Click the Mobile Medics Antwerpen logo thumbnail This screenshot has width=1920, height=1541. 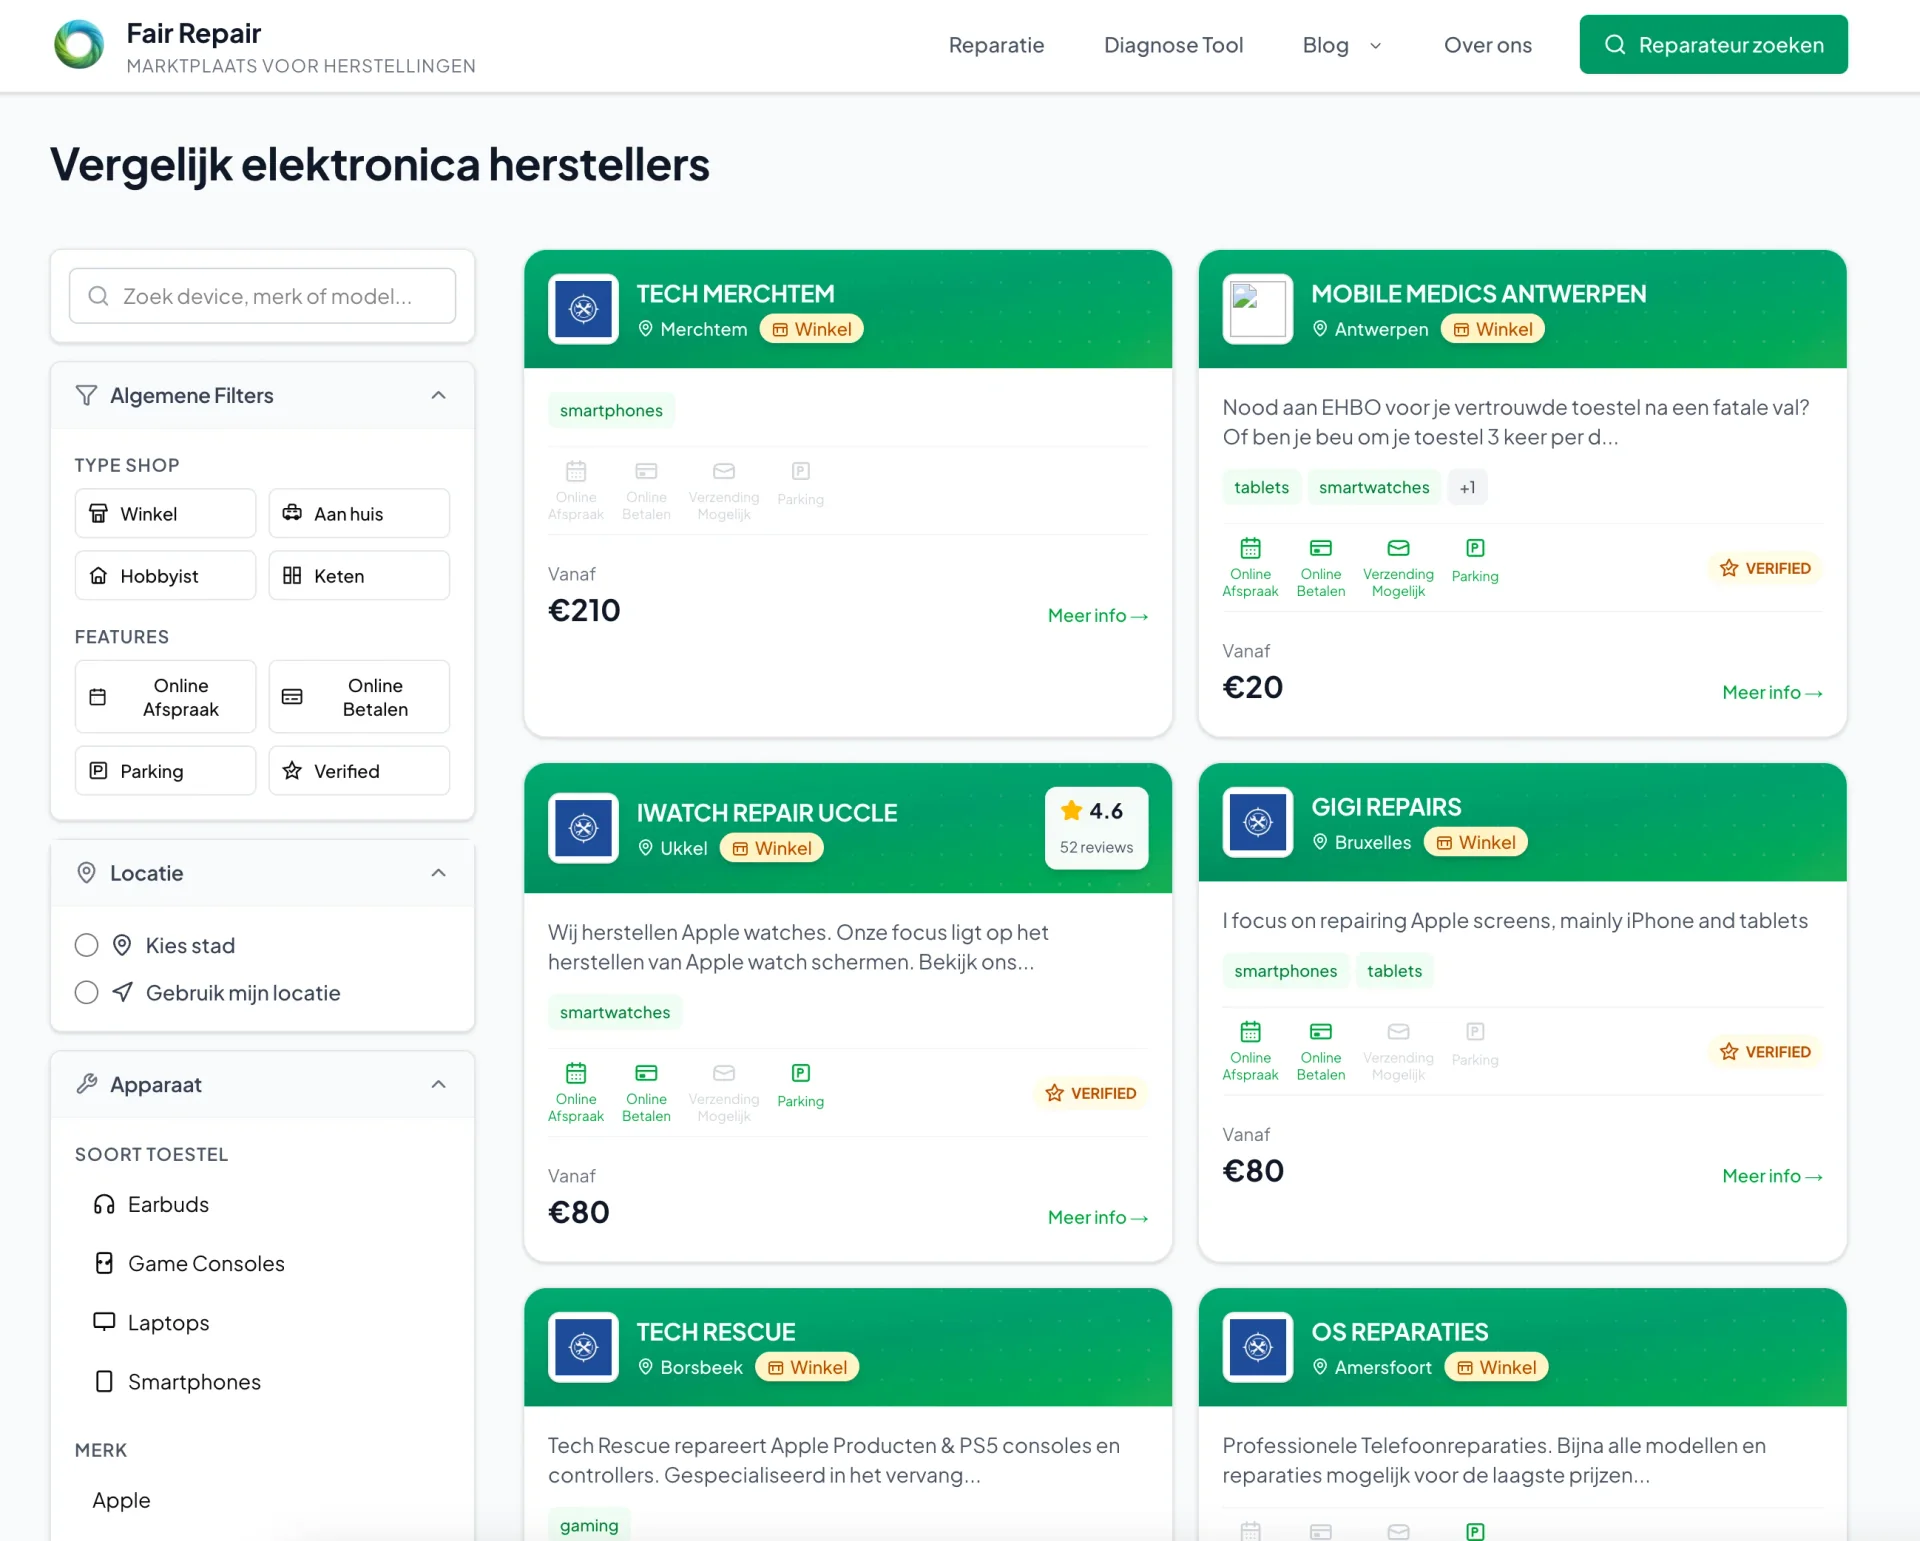click(1257, 309)
